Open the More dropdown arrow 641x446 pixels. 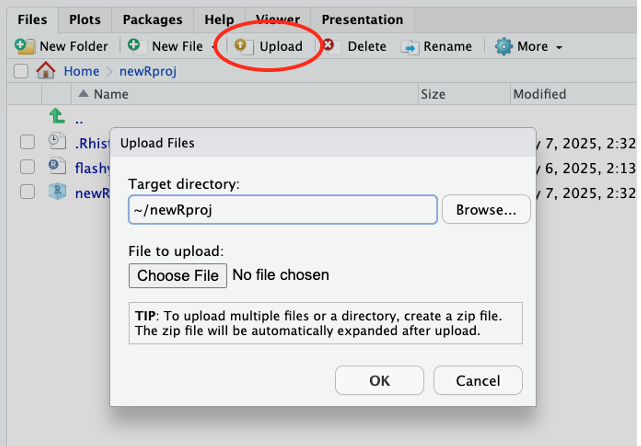(559, 47)
